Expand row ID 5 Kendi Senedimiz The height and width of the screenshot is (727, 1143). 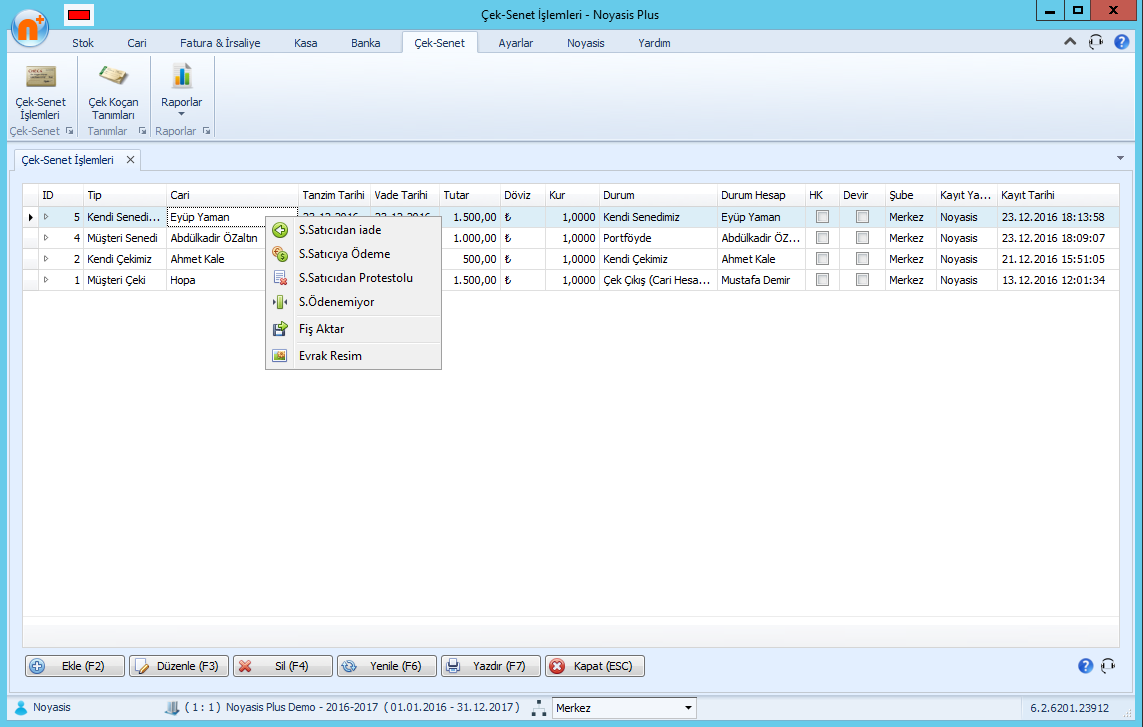[x=46, y=217]
